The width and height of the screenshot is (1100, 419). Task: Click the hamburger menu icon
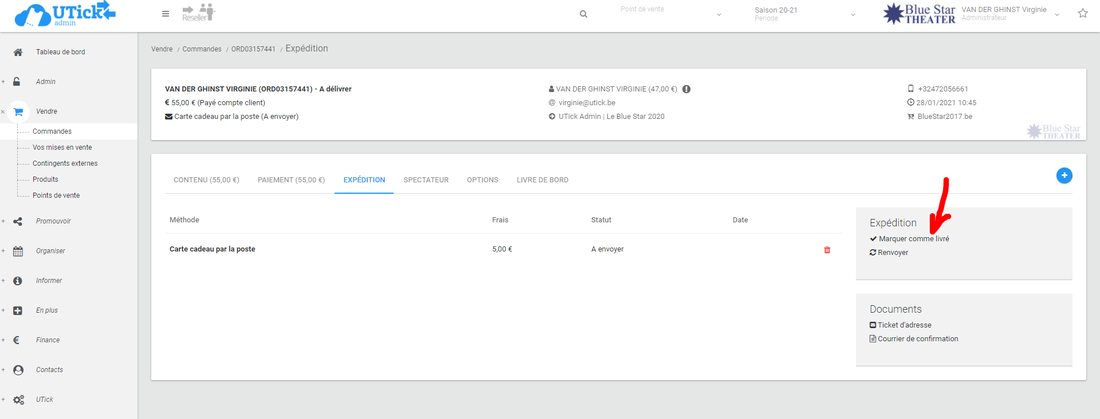(165, 14)
